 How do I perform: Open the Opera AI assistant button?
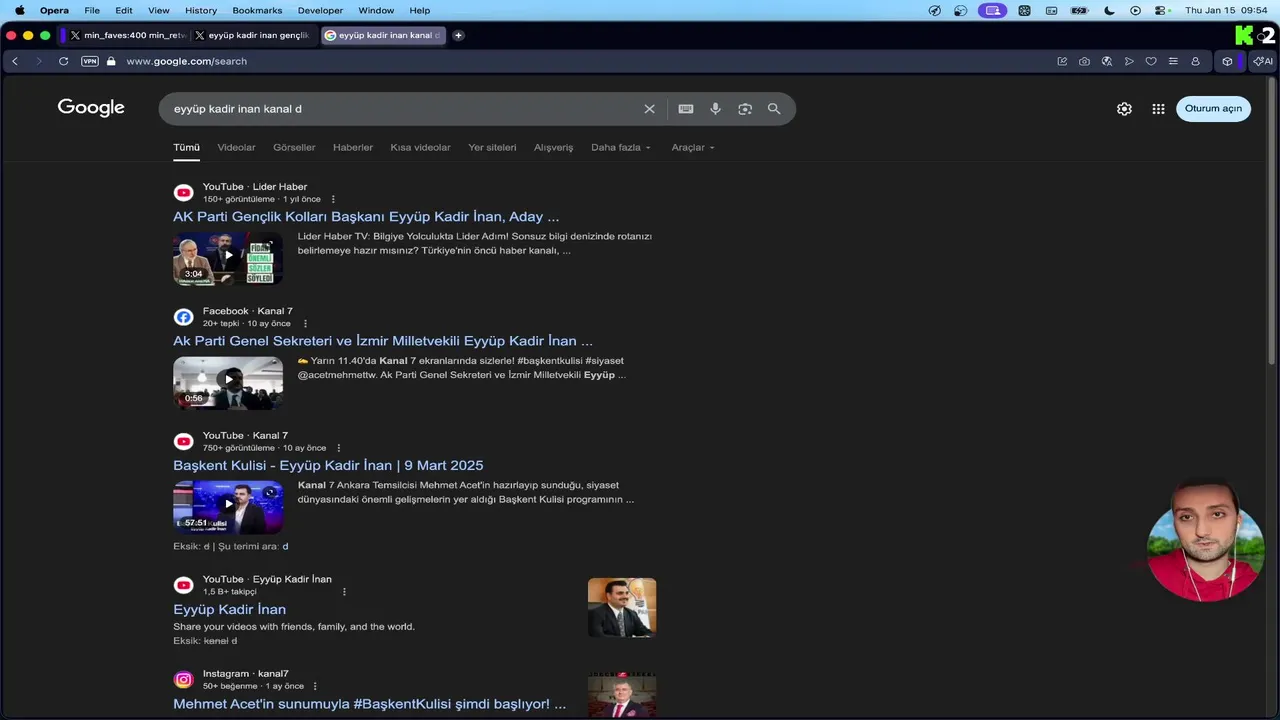pyautogui.click(x=1263, y=61)
